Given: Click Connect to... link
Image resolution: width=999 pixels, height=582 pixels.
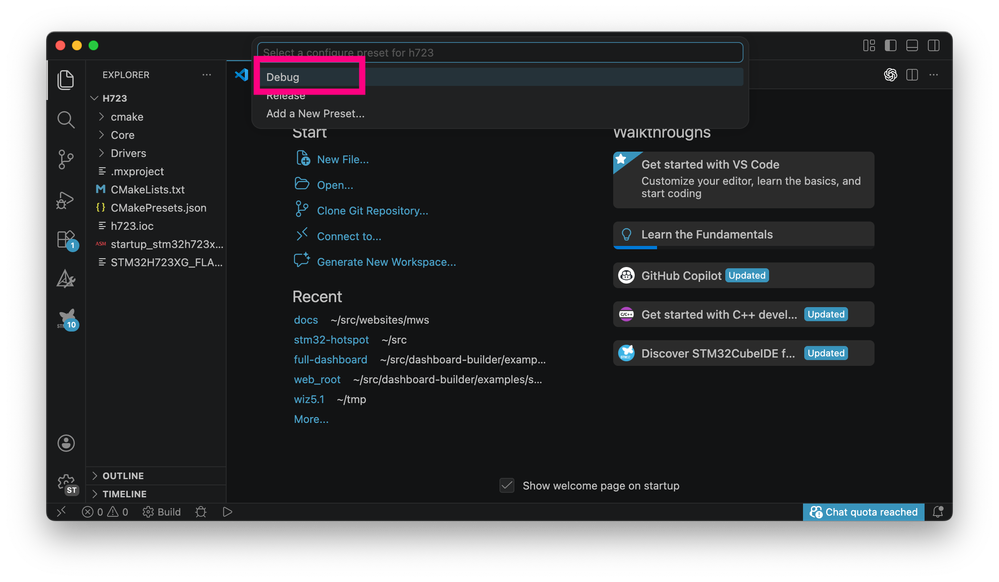Looking at the screenshot, I should [349, 236].
